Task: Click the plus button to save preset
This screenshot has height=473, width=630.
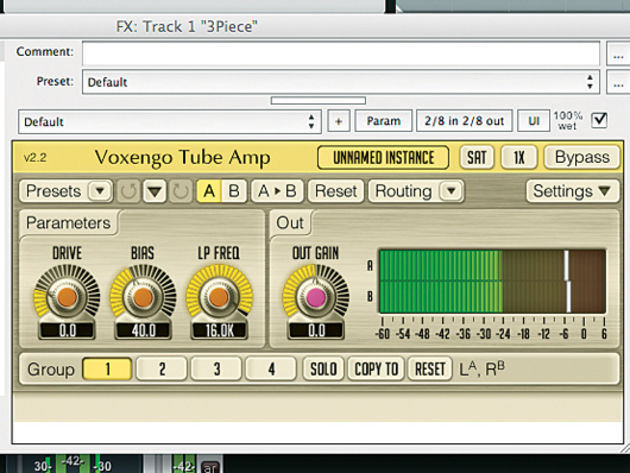Action: [x=339, y=121]
